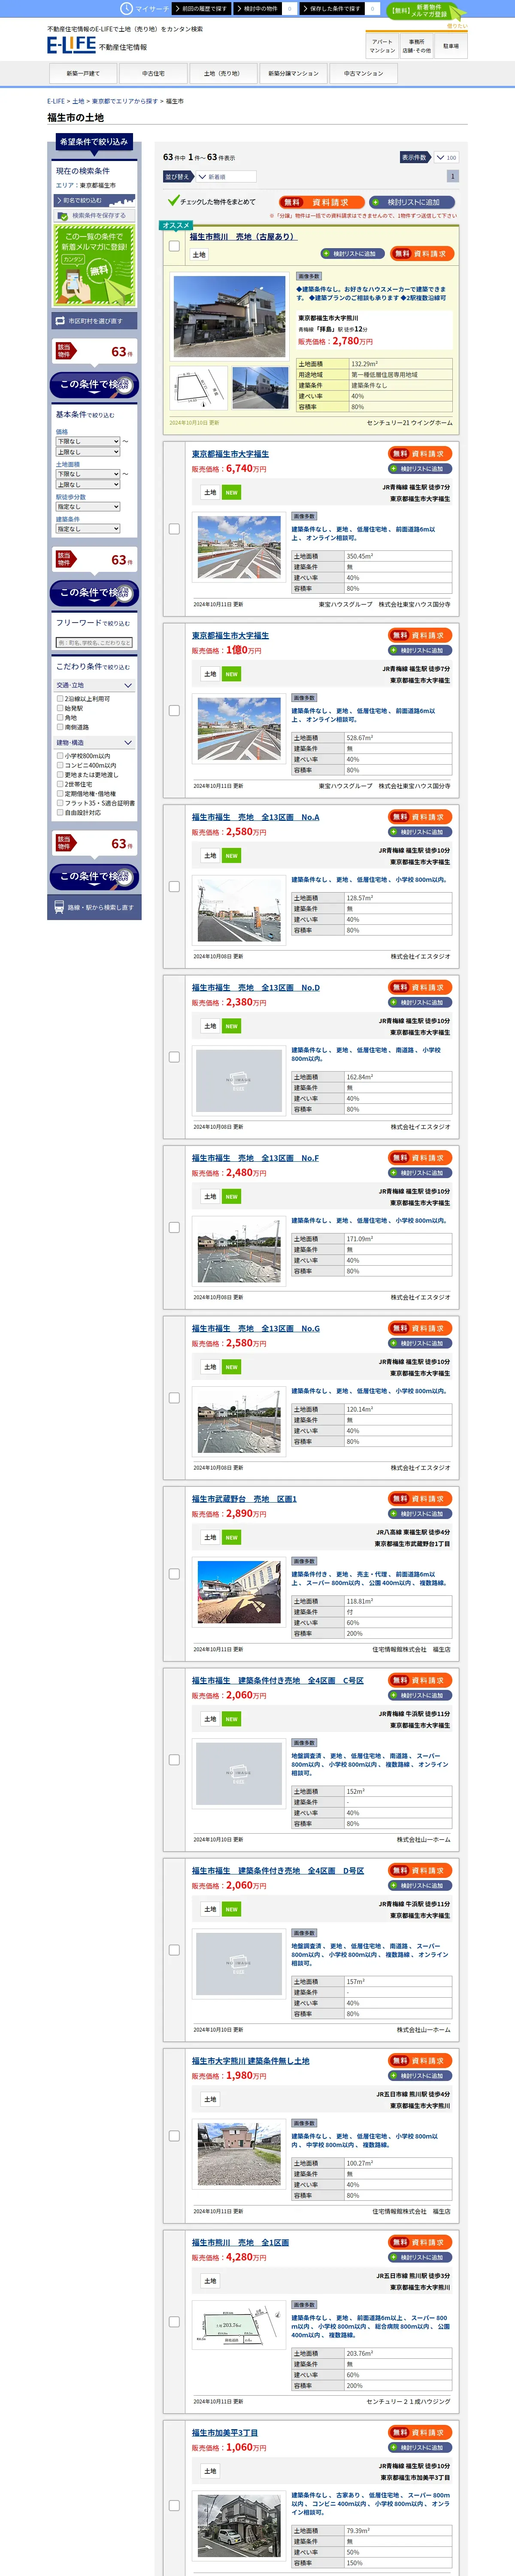This screenshot has height=2576, width=515.
Task: Open 建築条件 指定なし dropdown
Action: (88, 529)
